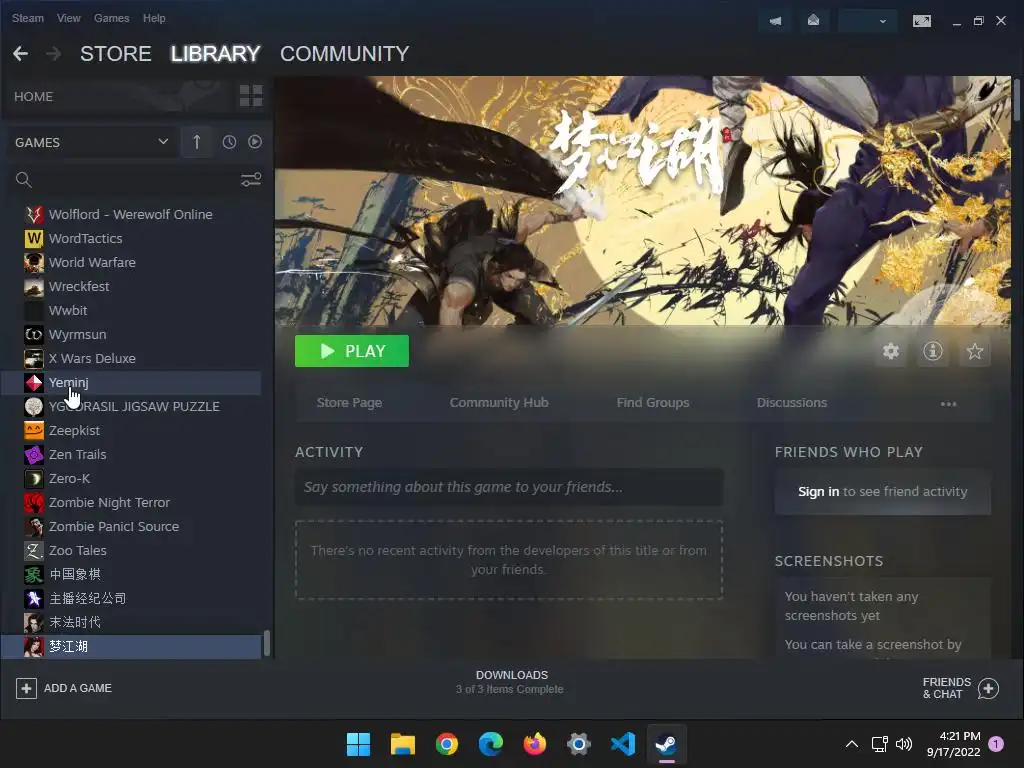
Task: Open volume speaker tray icon
Action: (904, 744)
